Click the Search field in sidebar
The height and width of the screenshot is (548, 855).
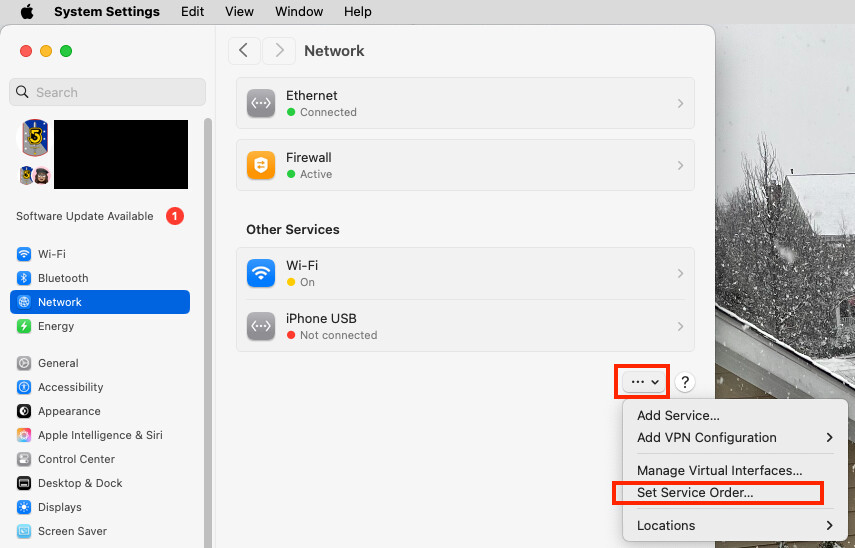pyautogui.click(x=107, y=92)
